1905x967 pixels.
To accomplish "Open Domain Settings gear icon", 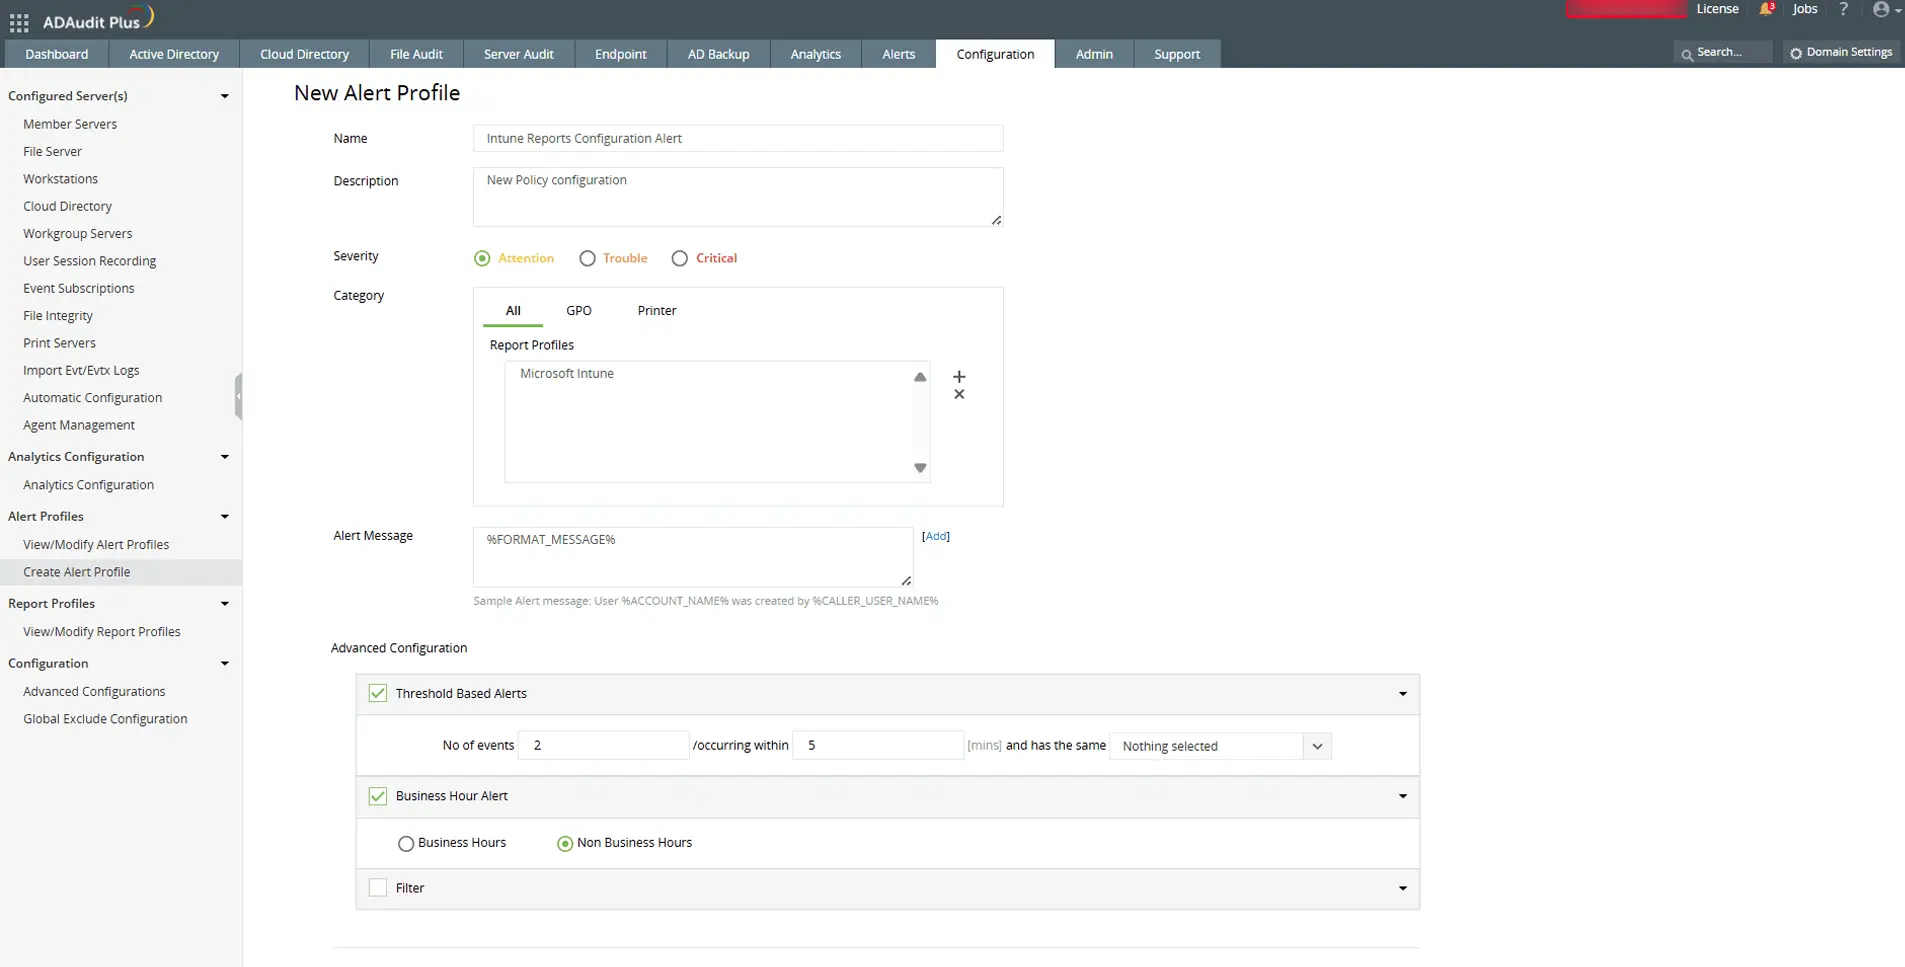I will [1796, 52].
